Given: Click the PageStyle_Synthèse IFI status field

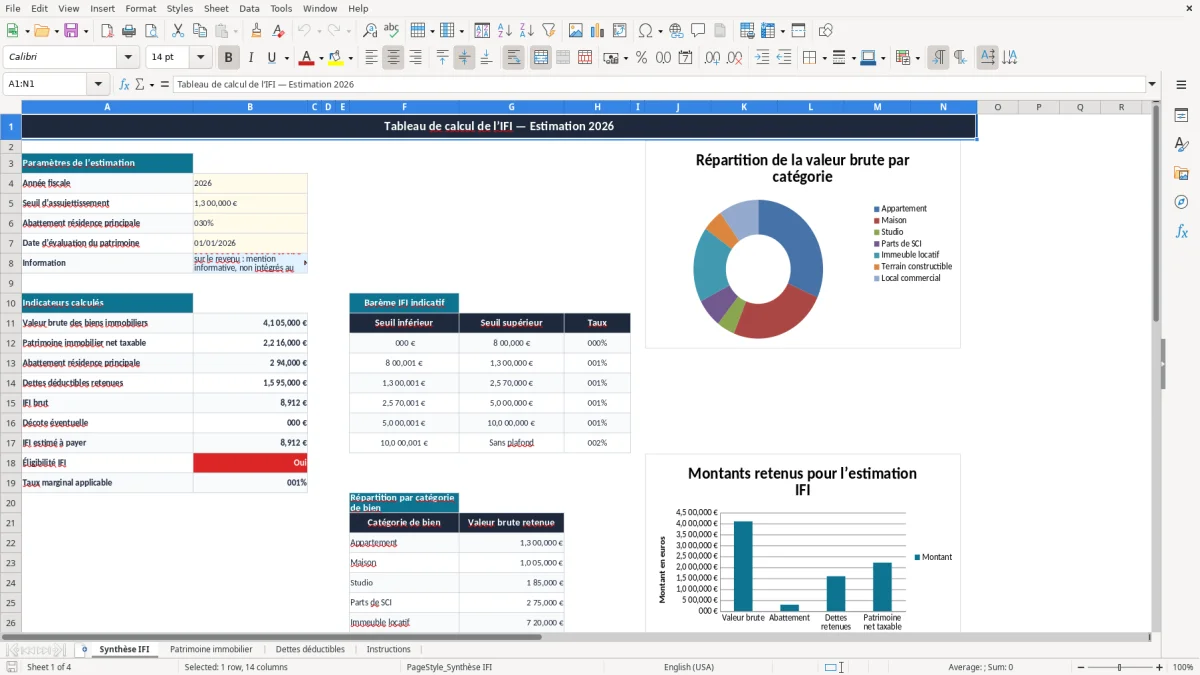Looking at the screenshot, I should [x=449, y=667].
